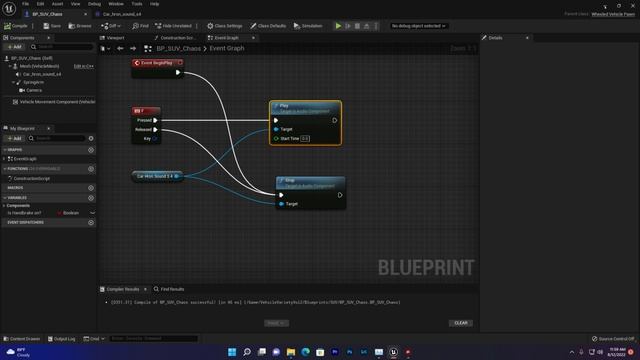Open the Windows Start menu
Screen dimensions: 640x360
tap(232, 352)
